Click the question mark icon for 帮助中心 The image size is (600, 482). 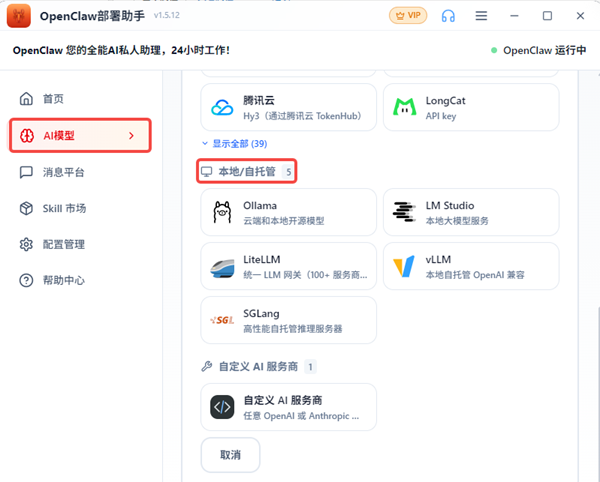26,280
